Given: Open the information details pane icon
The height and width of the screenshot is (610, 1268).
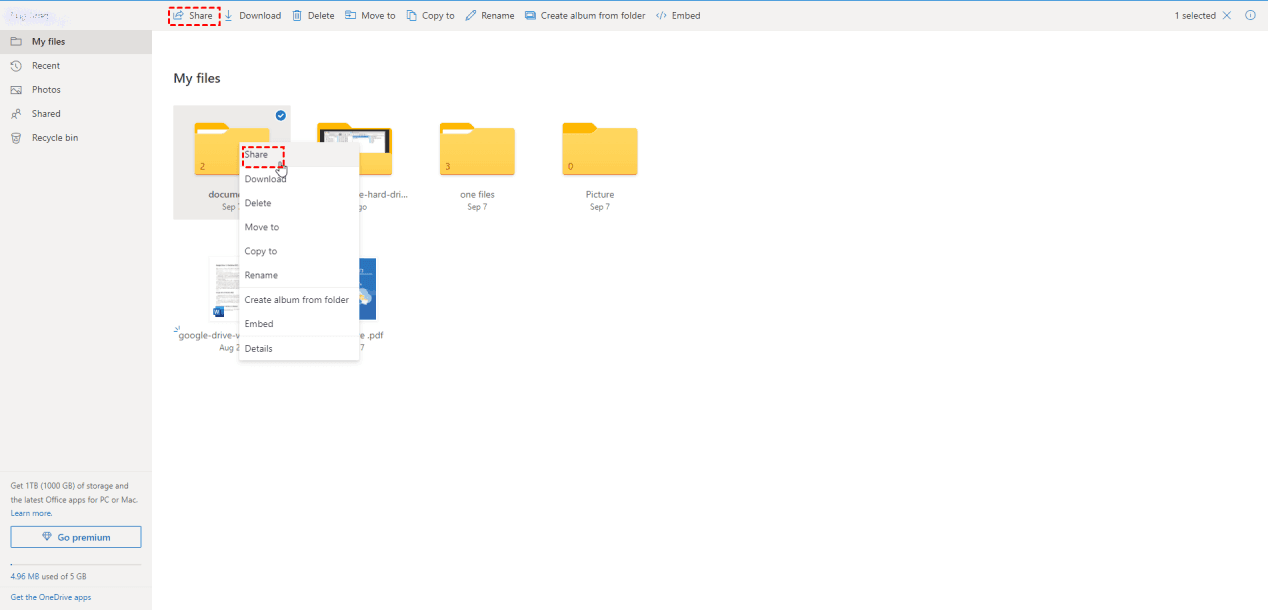Looking at the screenshot, I should pyautogui.click(x=1250, y=16).
